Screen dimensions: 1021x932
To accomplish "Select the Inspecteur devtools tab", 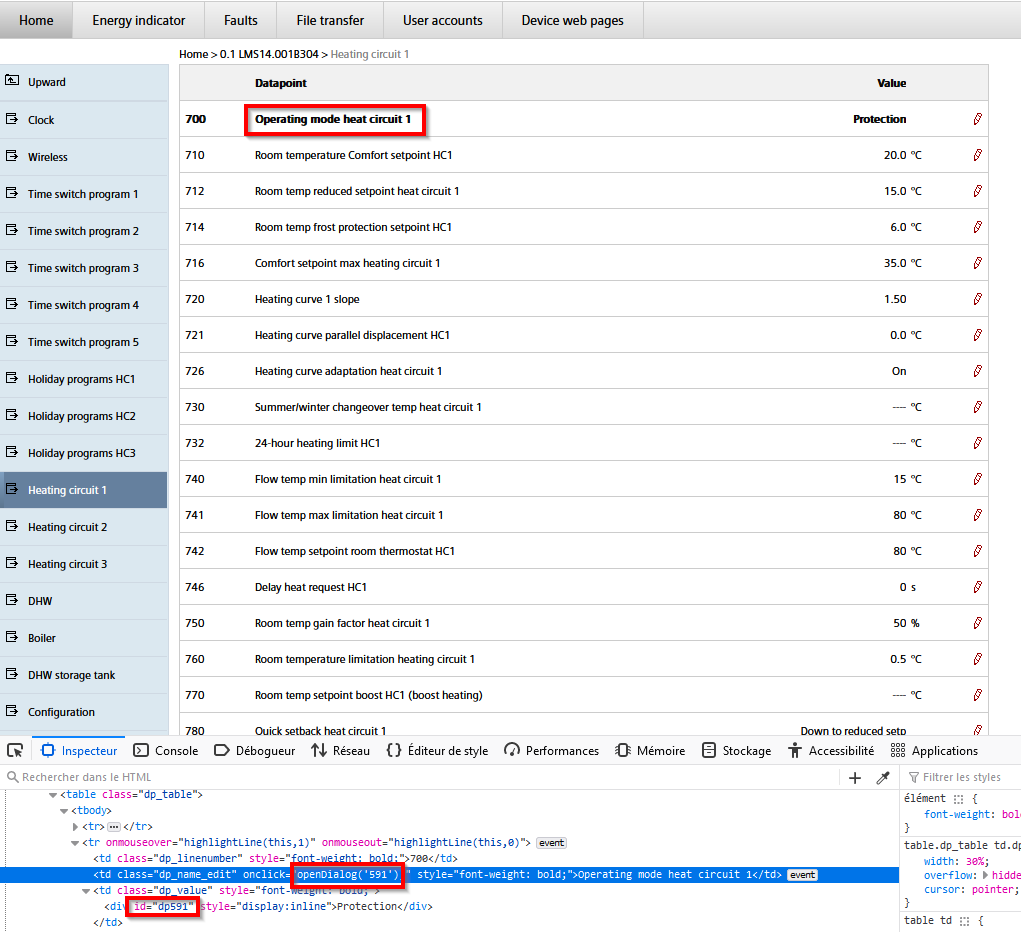I will pos(79,750).
